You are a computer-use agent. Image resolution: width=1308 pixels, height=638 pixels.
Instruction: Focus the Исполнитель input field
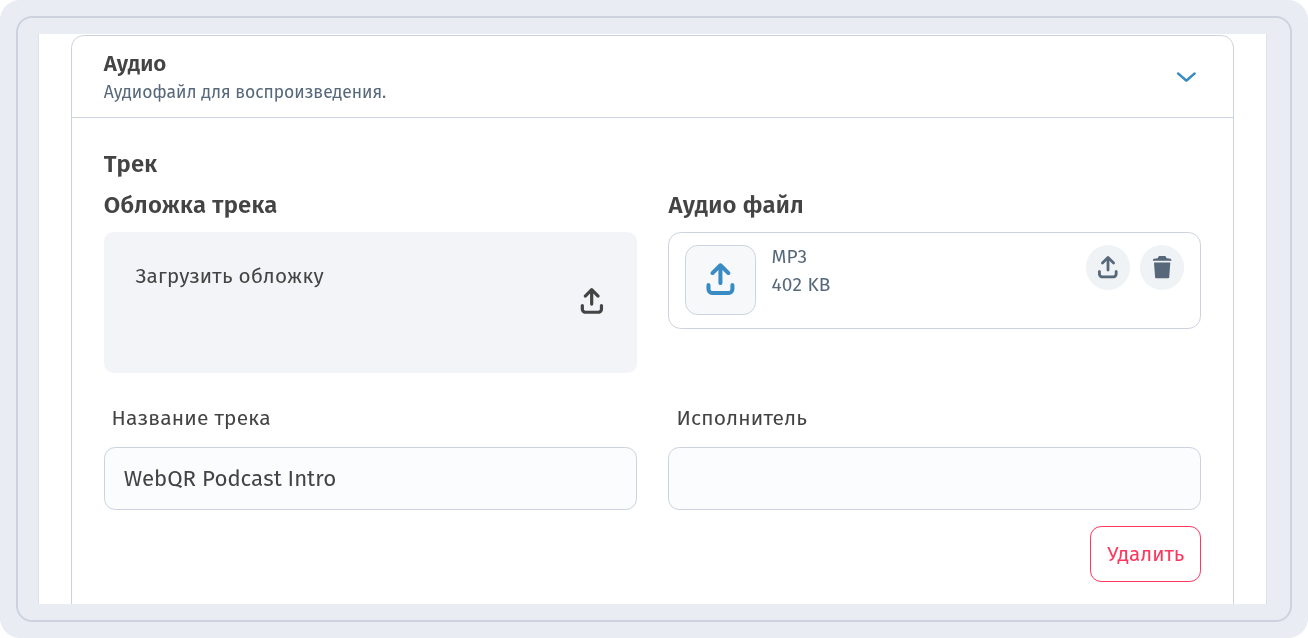tap(934, 478)
